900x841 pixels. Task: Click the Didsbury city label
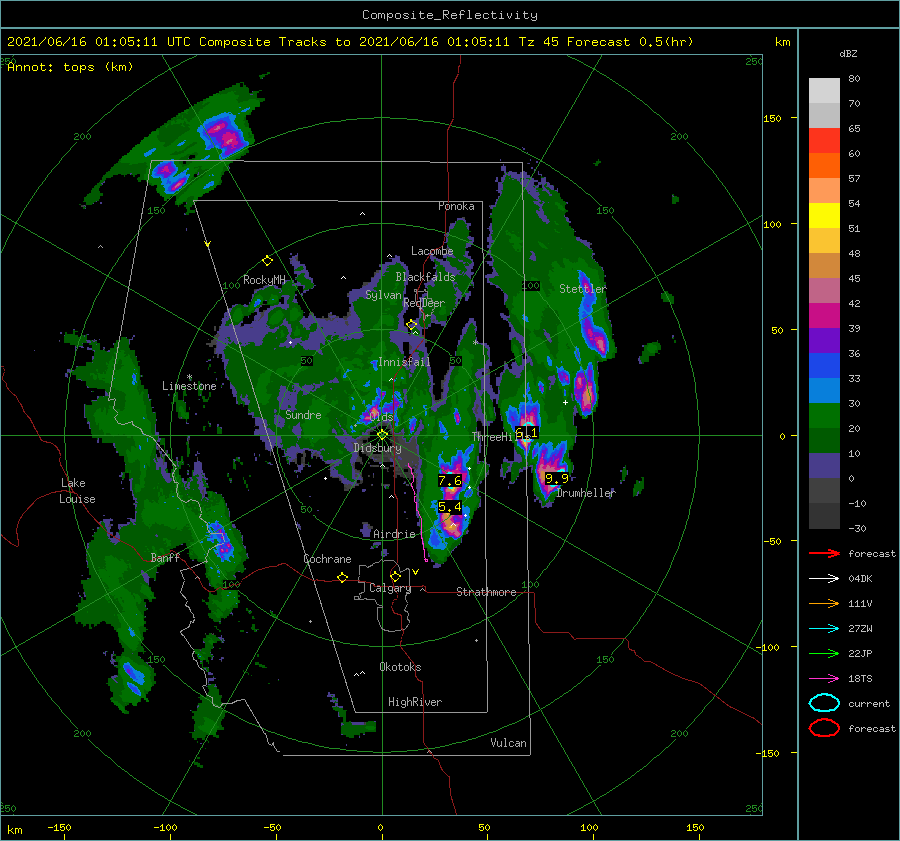[x=377, y=448]
